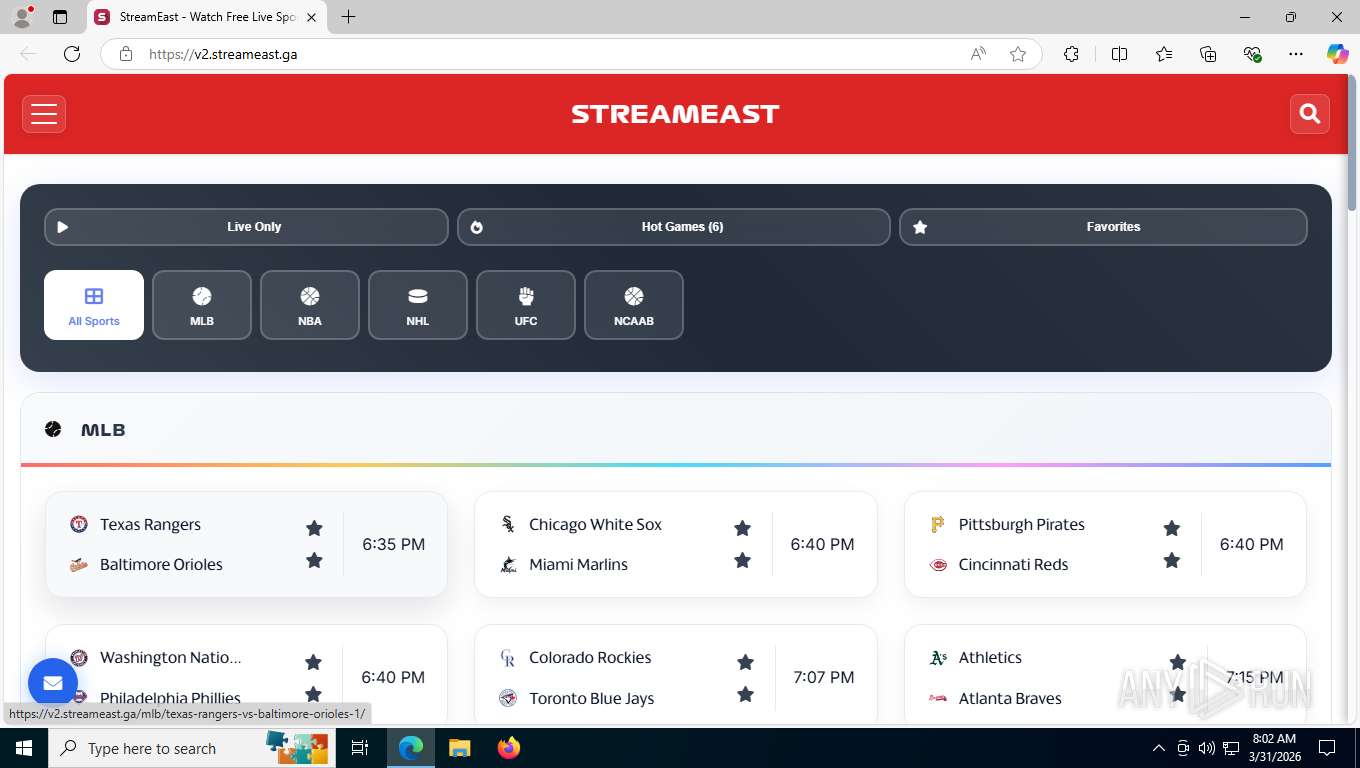Open the split screen icon
Screen dimensions: 1360x768
[x=1119, y=54]
